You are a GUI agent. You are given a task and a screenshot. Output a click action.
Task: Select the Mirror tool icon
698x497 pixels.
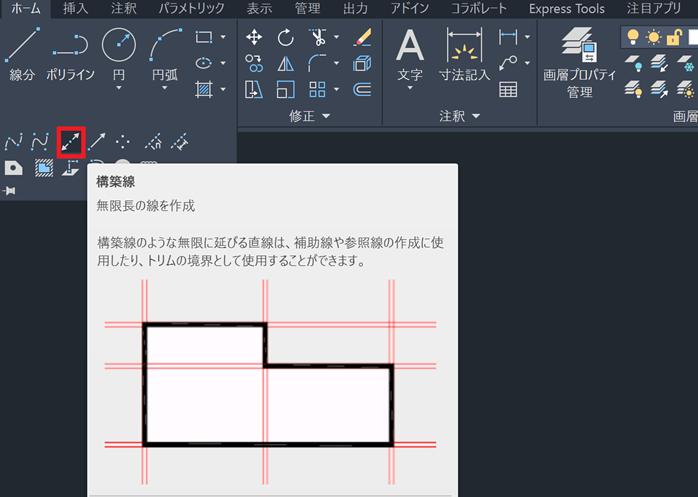point(286,63)
